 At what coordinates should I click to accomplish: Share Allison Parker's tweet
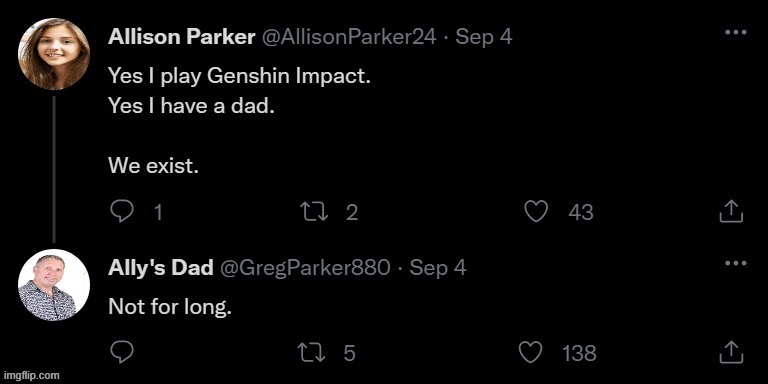pos(731,211)
